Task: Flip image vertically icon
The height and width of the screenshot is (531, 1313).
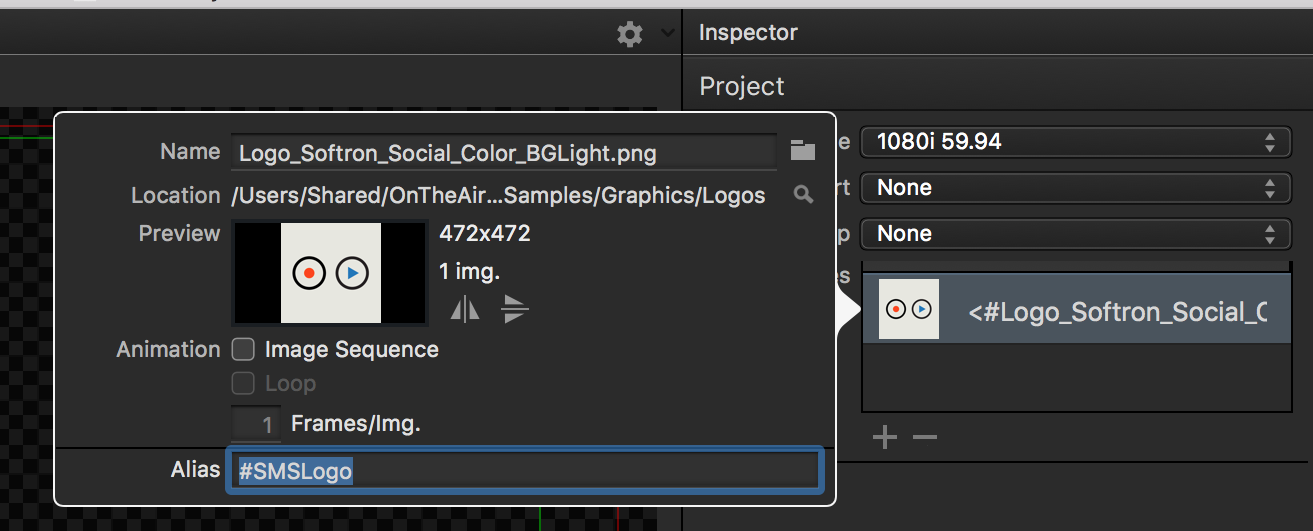Action: click(x=515, y=309)
